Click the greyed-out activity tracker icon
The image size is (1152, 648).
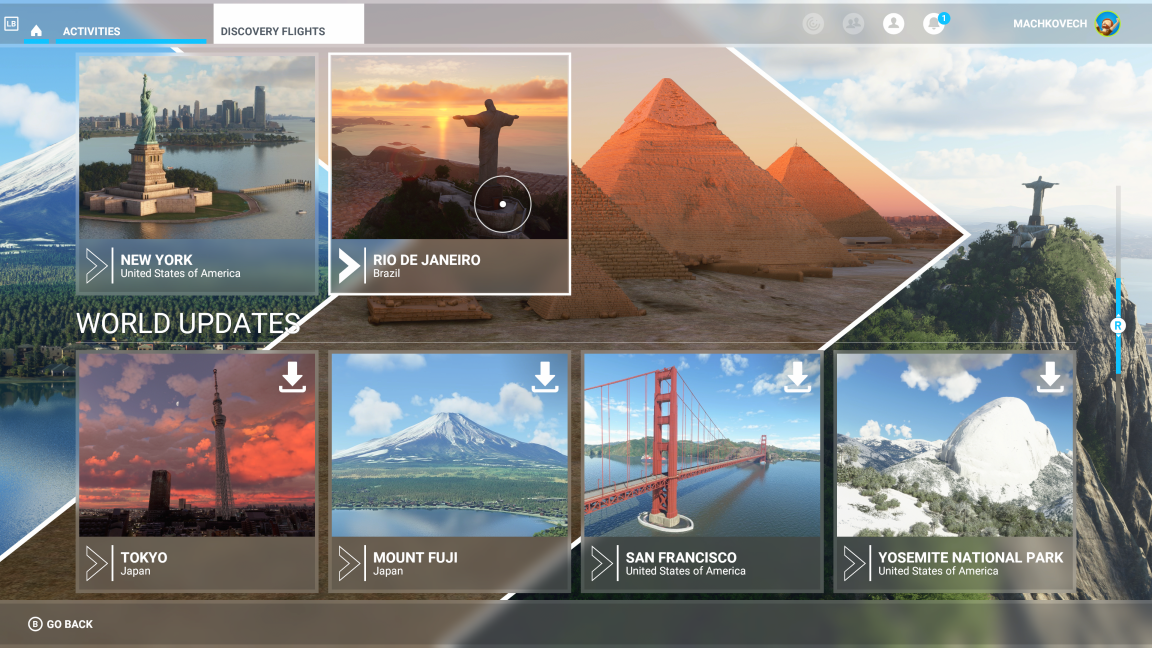click(x=812, y=23)
